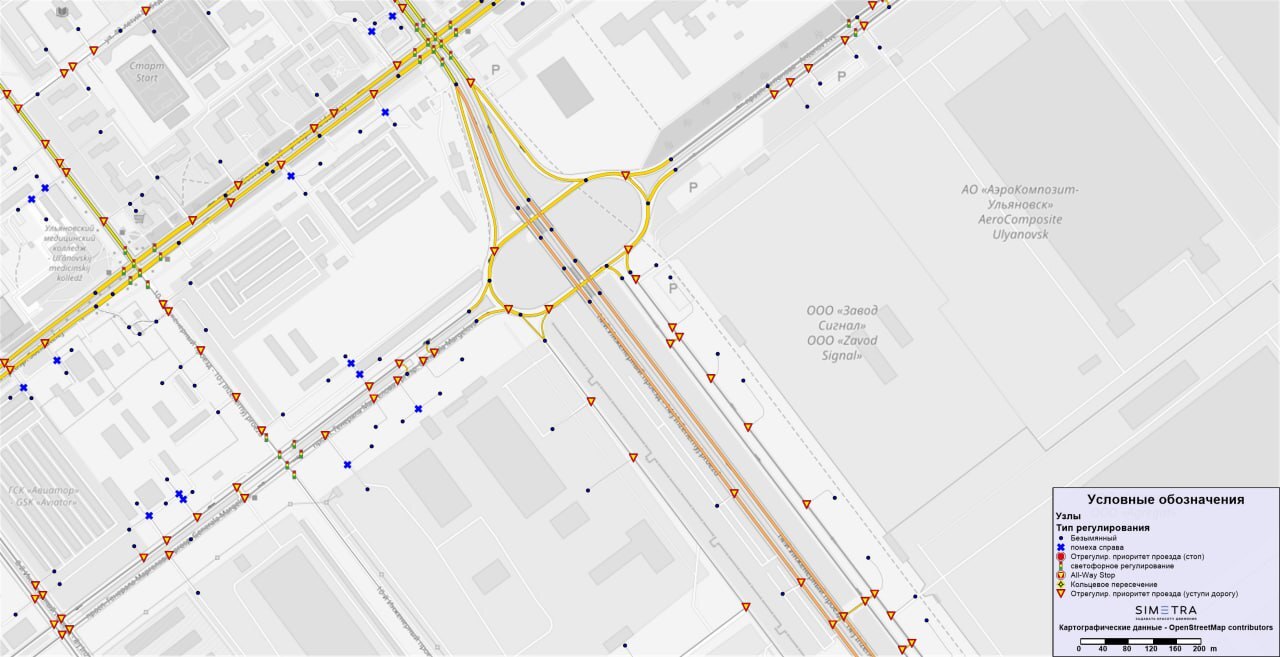1280x657 pixels.
Task: Click the legend label помеха справа
Action: coord(1097,547)
